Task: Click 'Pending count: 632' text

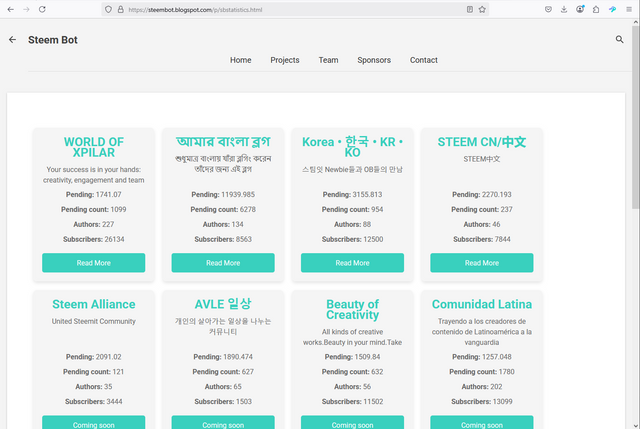Action: [352, 372]
